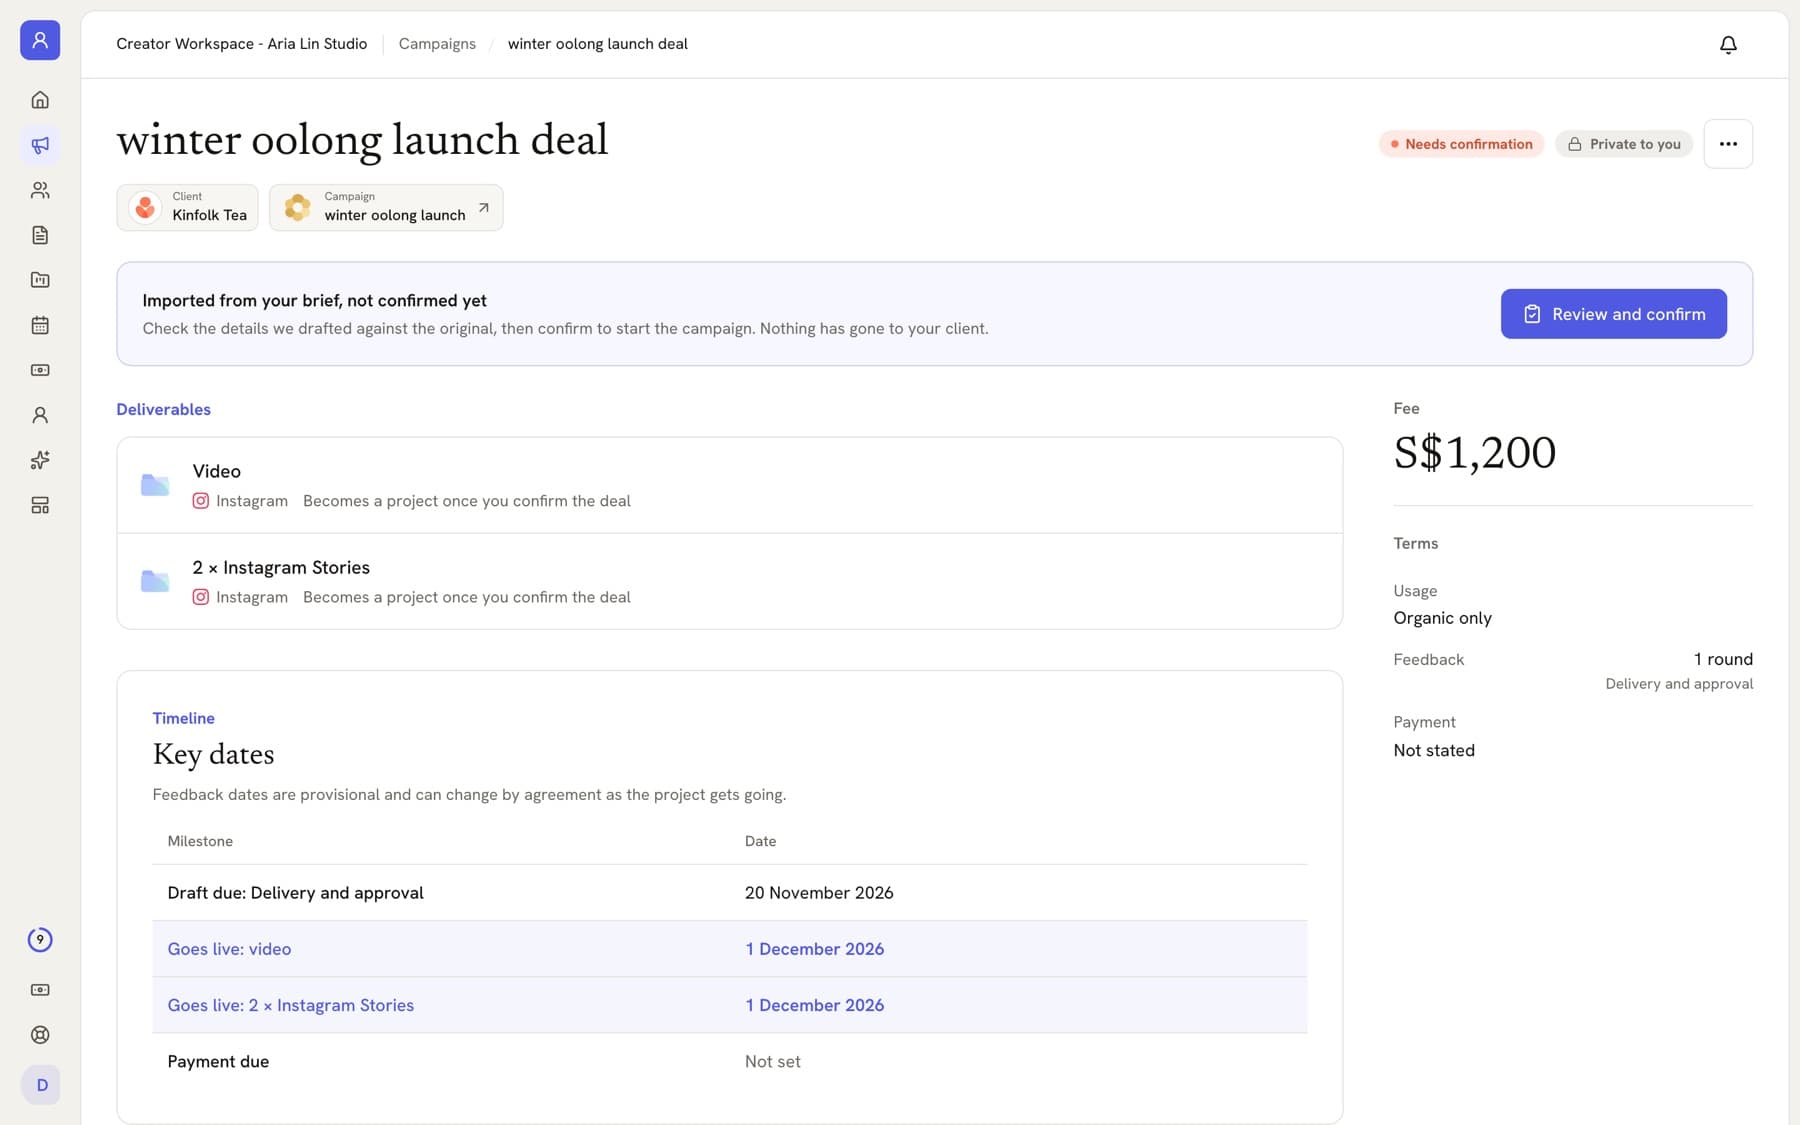Click the 20 November 2026 date
Viewport: 1800px width, 1125px height.
[x=819, y=893]
